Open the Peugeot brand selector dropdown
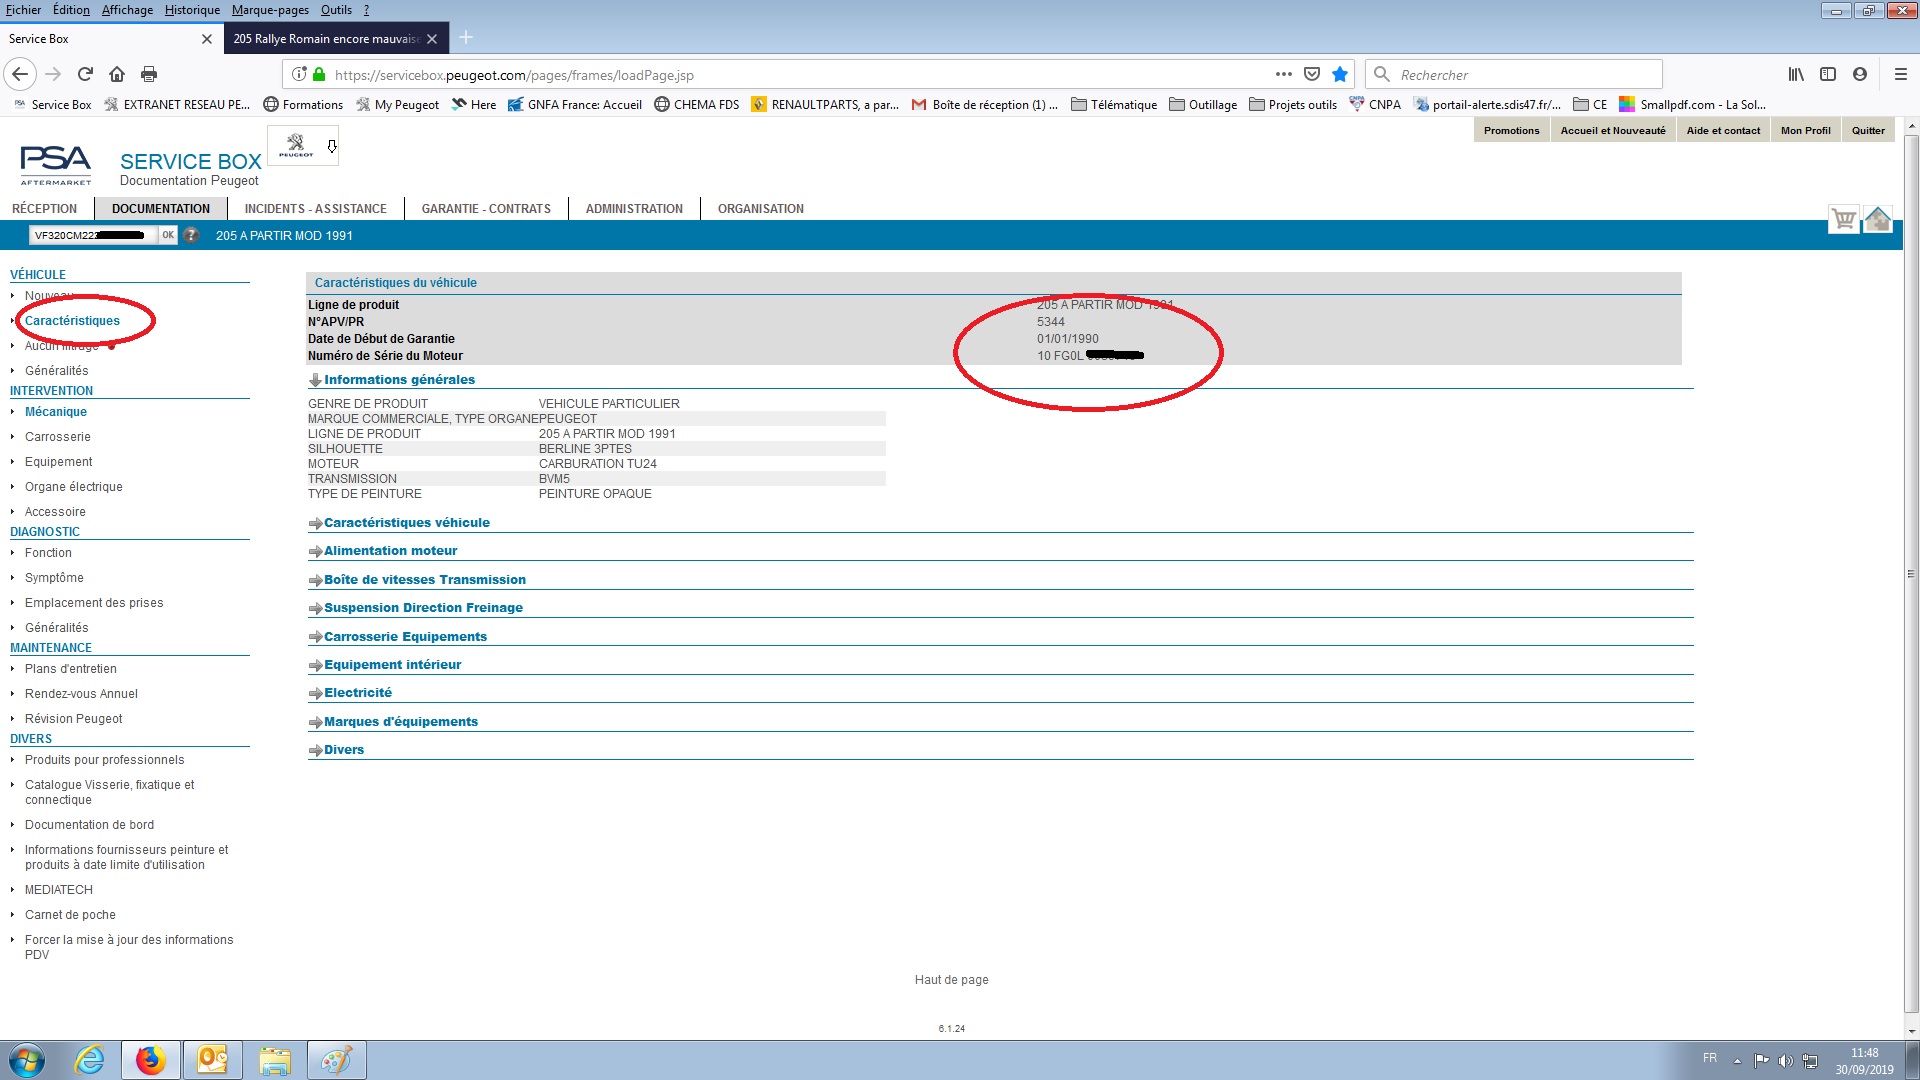 (x=332, y=147)
